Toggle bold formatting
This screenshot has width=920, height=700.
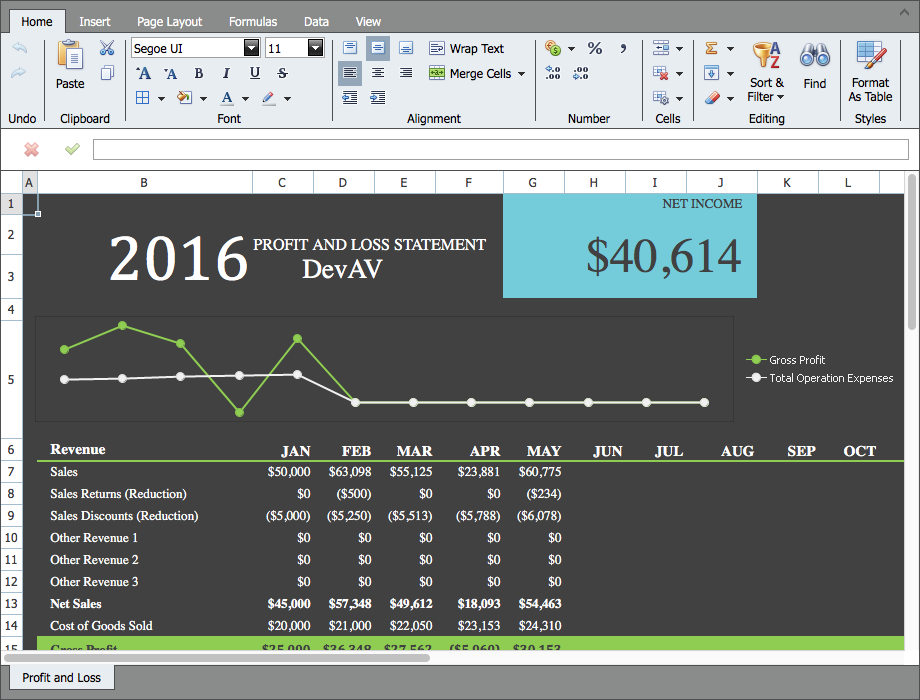199,73
